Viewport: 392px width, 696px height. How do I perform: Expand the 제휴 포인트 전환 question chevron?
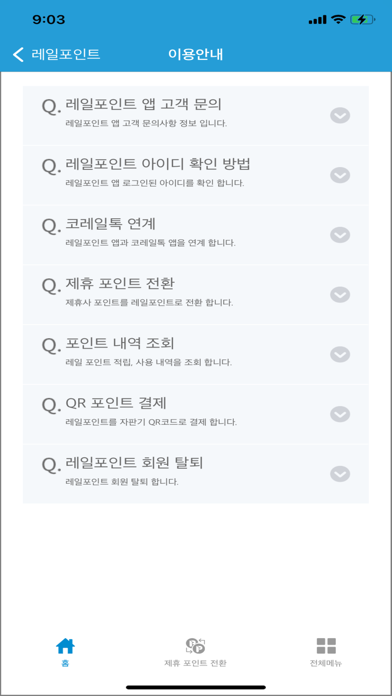[x=340, y=295]
